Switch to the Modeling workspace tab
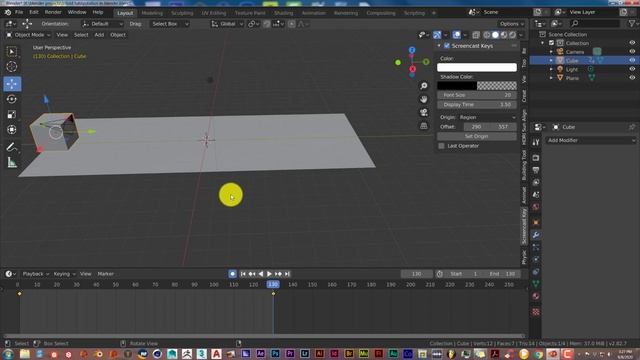Viewport: 640px width, 360px height. [x=152, y=13]
